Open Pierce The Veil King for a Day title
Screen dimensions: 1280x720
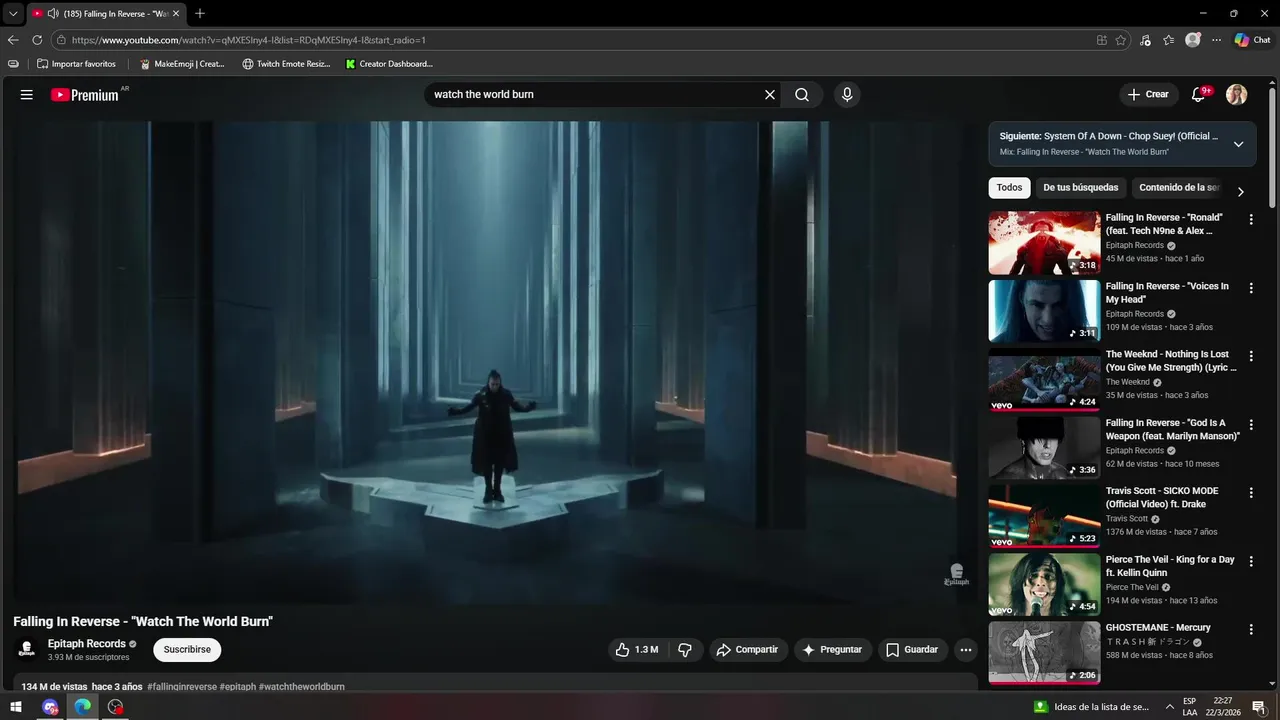(x=1170, y=566)
